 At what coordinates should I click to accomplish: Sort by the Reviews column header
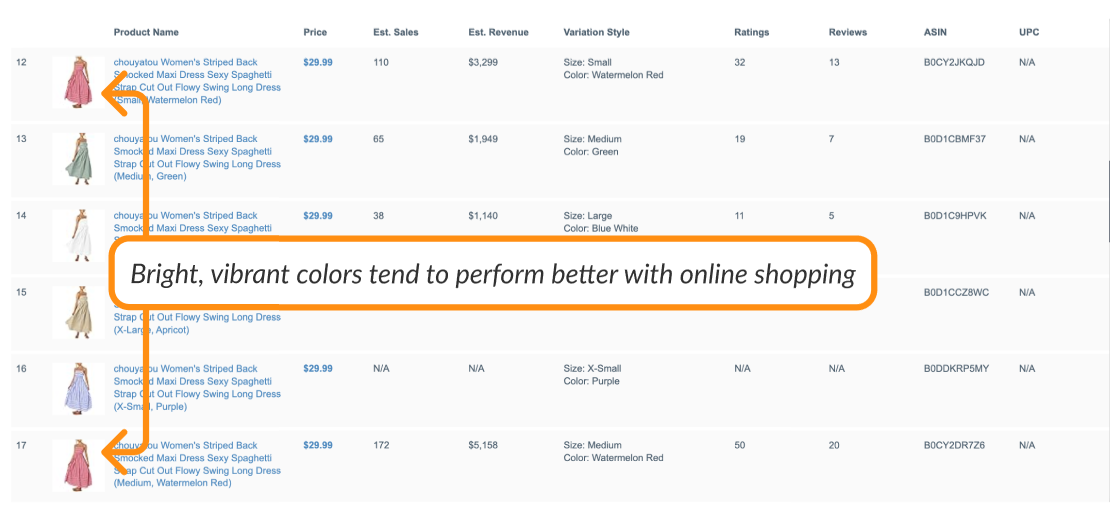click(848, 33)
